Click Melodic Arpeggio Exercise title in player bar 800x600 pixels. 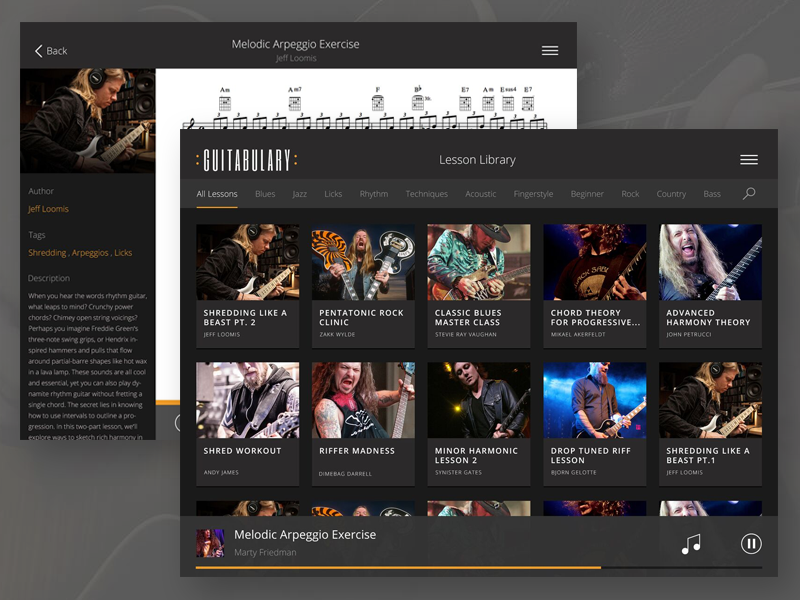(305, 535)
